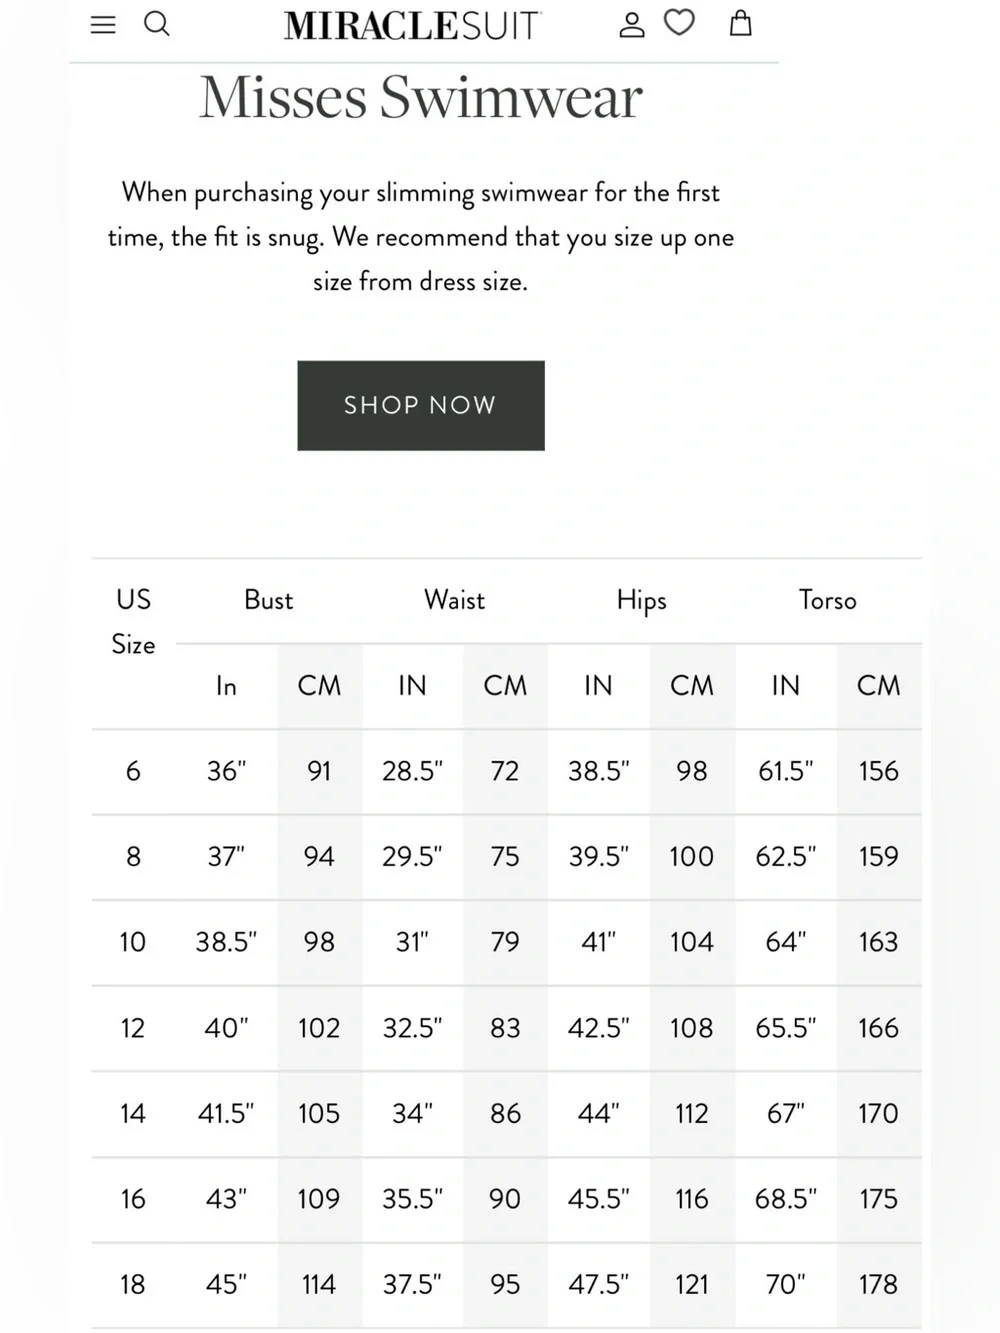Select the size 6 row label
Image resolution: width=1000 pixels, height=1333 pixels.
click(x=133, y=771)
